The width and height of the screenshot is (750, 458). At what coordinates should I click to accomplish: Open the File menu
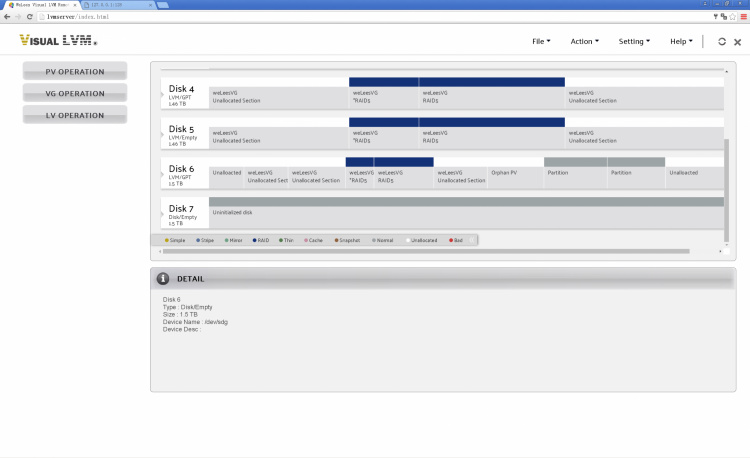pyautogui.click(x=542, y=42)
